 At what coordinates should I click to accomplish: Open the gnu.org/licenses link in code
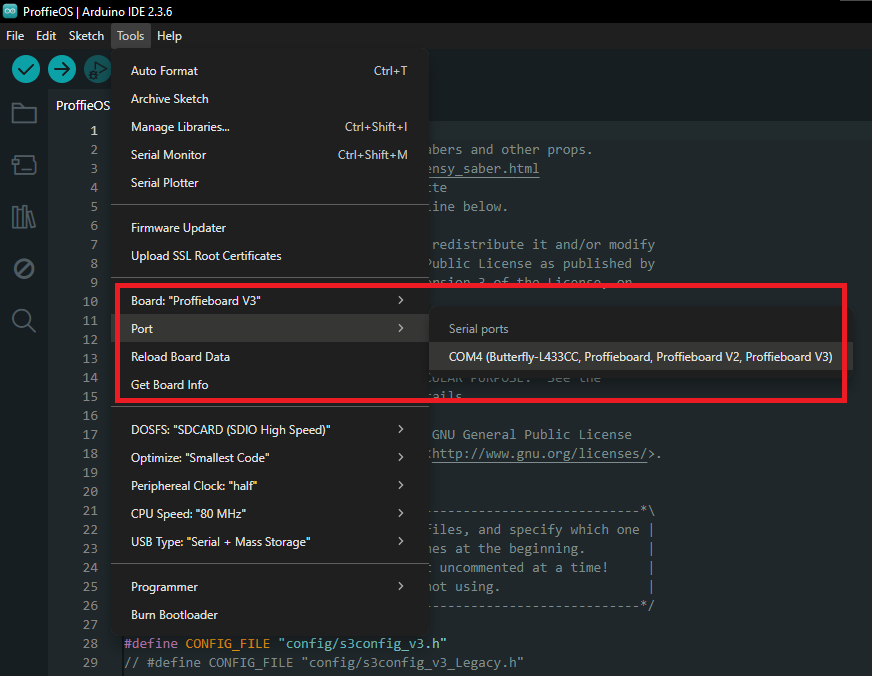[x=540, y=454]
